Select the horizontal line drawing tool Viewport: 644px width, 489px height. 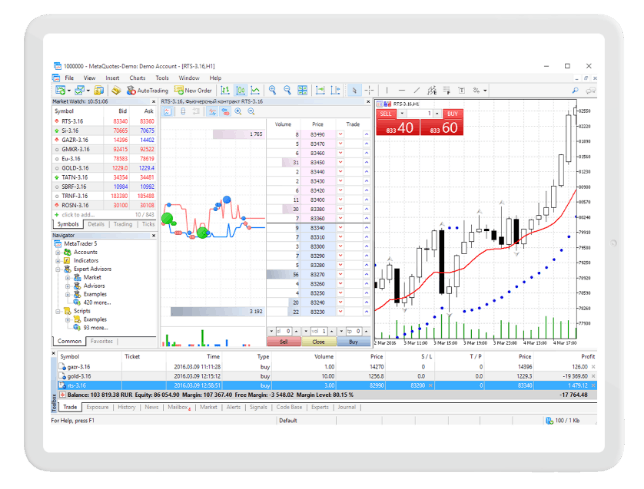click(402, 90)
